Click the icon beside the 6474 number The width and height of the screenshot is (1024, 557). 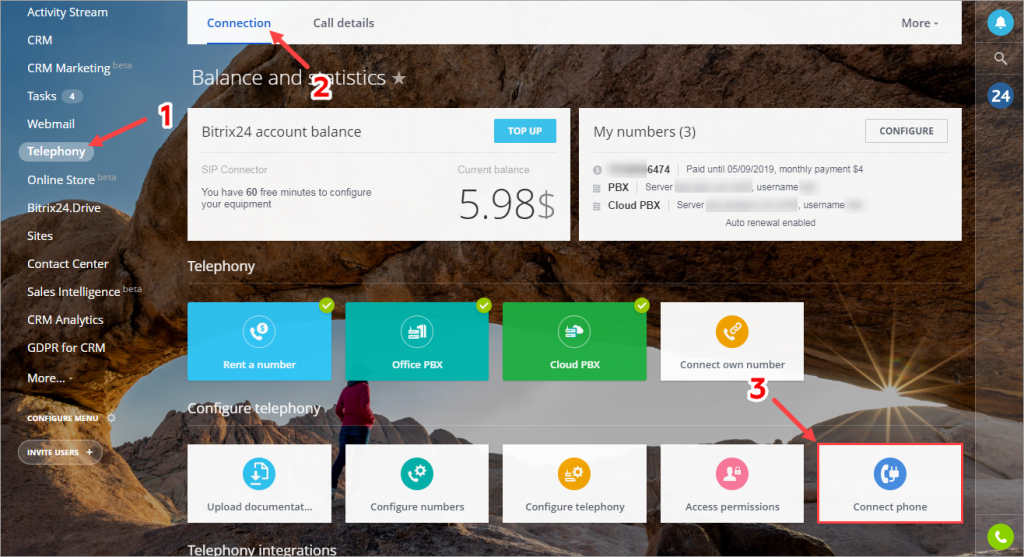point(597,170)
